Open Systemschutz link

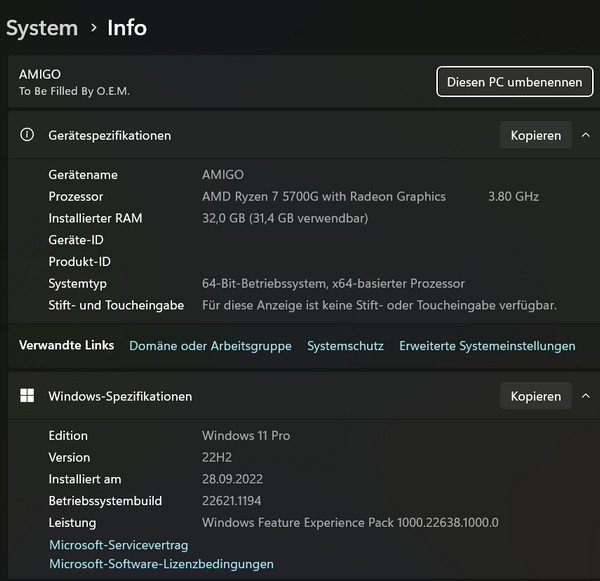click(x=346, y=346)
